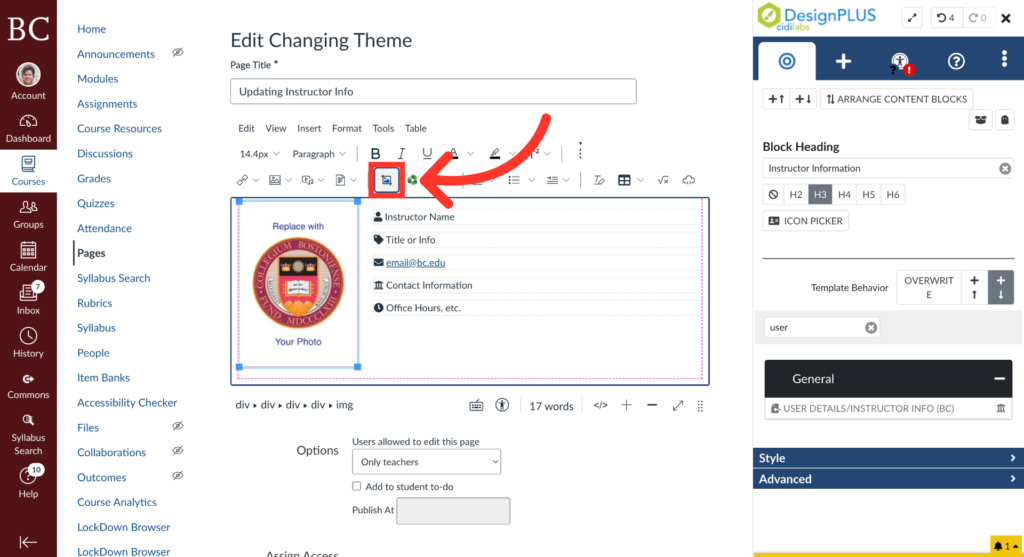Click the cloud embed icon in the toolbar
The height and width of the screenshot is (557, 1024).
(688, 180)
